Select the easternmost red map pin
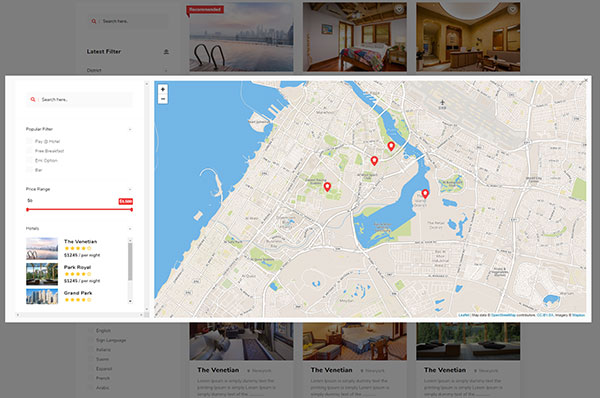Viewport: 600px width, 398px height. point(425,194)
